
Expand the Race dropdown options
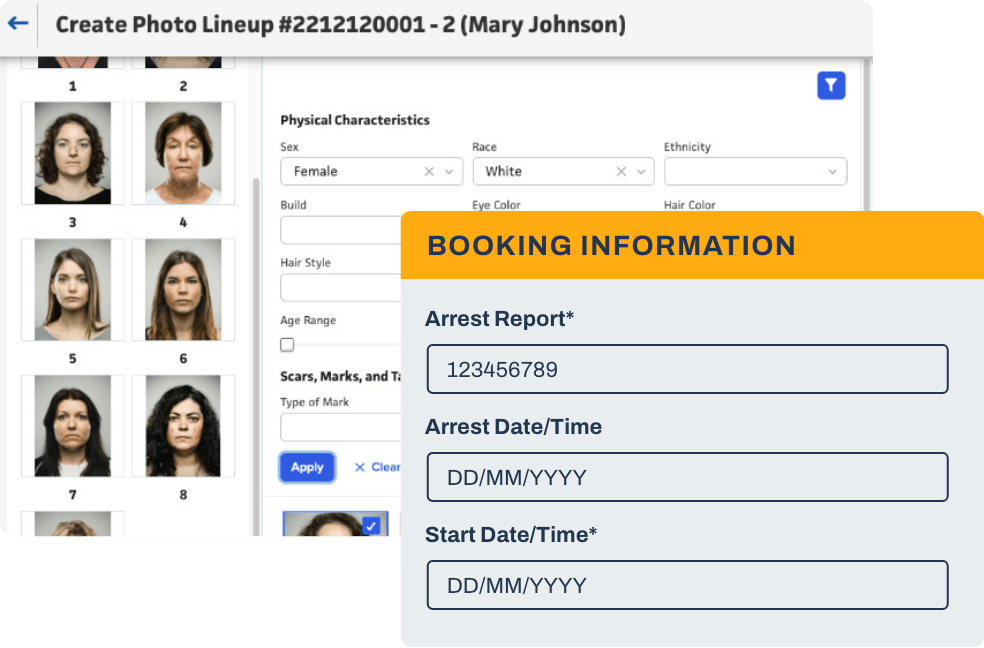tap(640, 171)
